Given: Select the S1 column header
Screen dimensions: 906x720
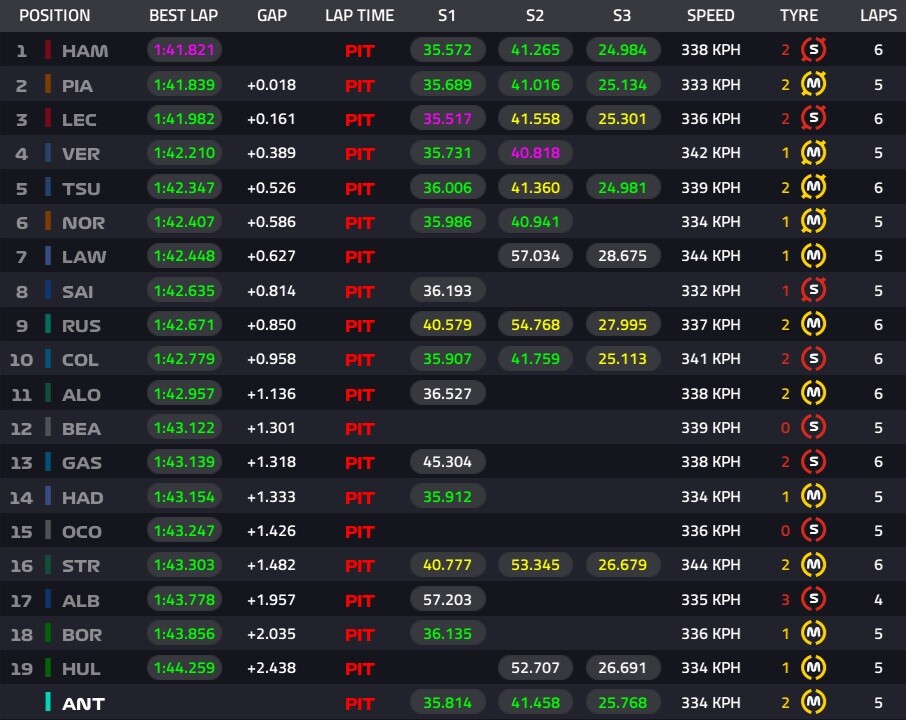Looking at the screenshot, I should [447, 16].
